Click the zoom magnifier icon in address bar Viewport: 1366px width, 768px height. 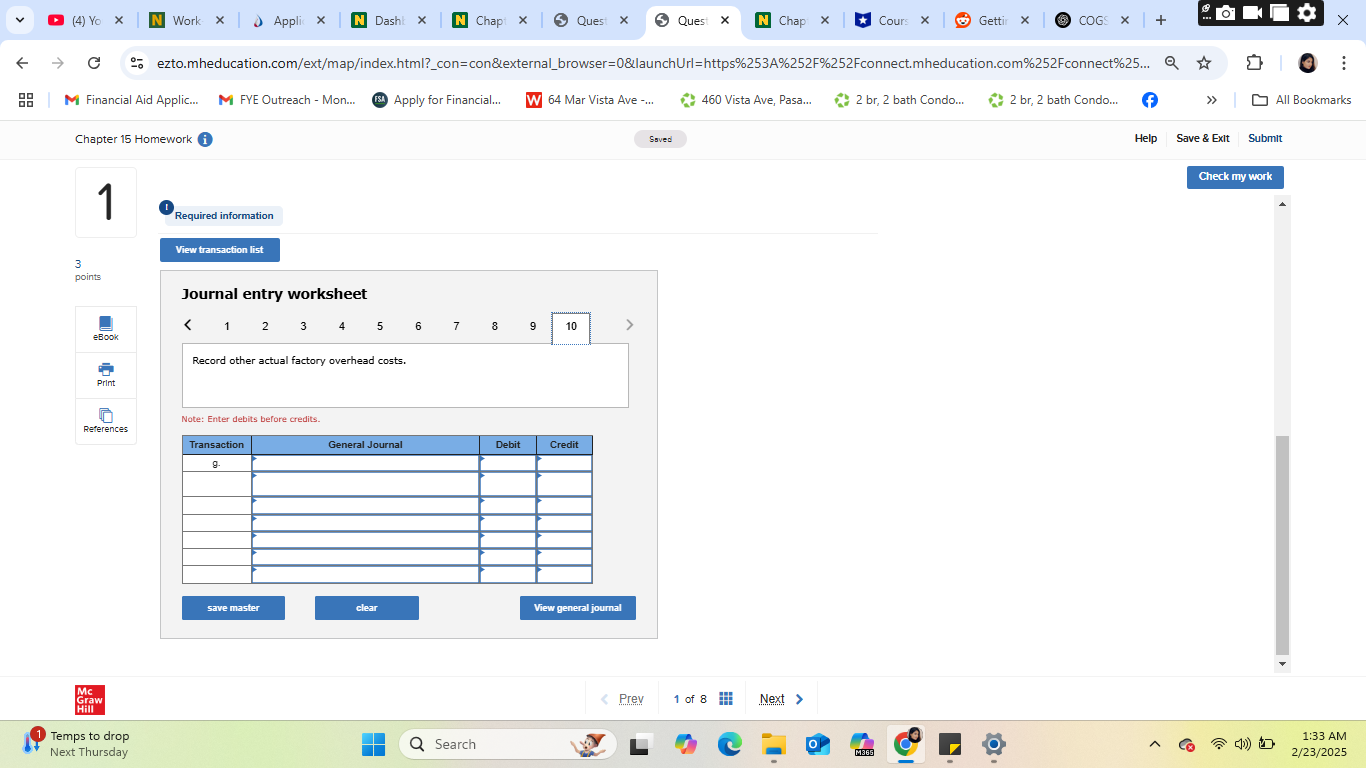(x=1172, y=63)
